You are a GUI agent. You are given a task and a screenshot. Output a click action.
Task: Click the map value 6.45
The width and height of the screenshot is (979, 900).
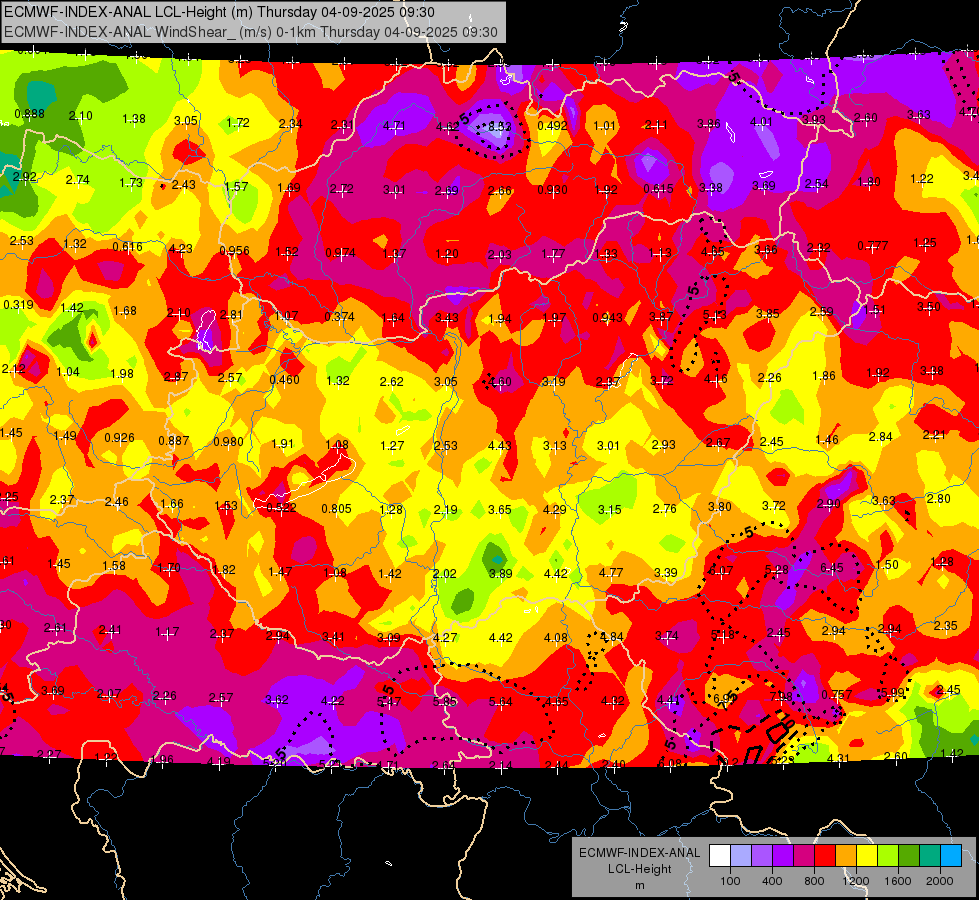[832, 568]
